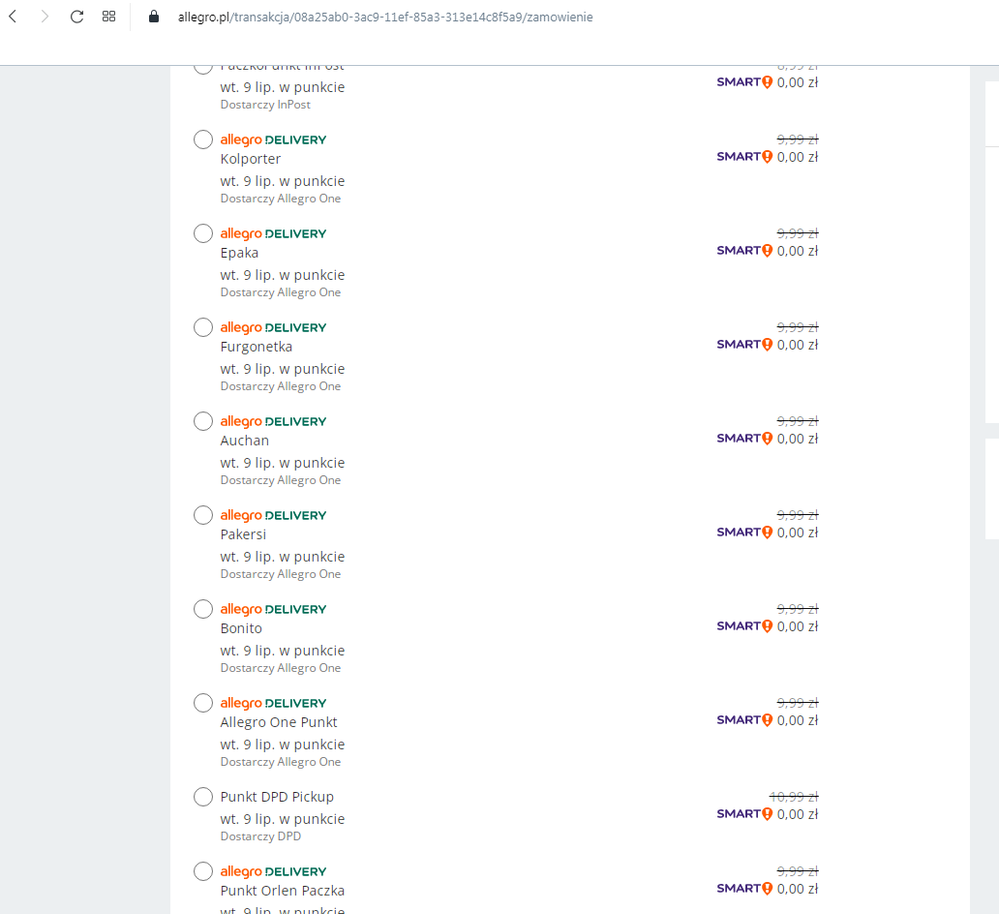The image size is (999, 914).
Task: Click the crossed-out 10,99 zł price
Action: pyautogui.click(x=793, y=797)
